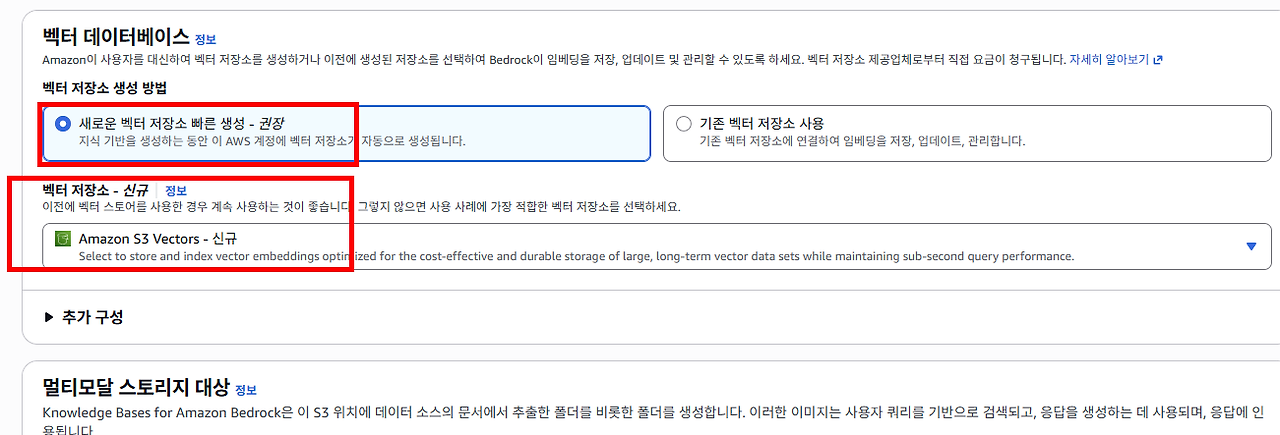Open 정보 link beside 벡터 저장소 - 신규
Viewport: 1280px width, 435px height.
click(176, 190)
